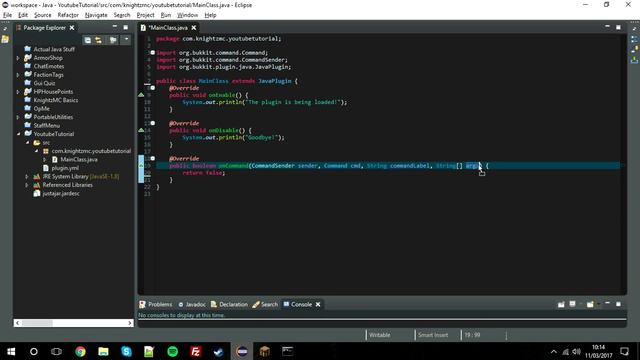Image resolution: width=640 pixels, height=360 pixels.
Task: Open FileZilla from taskbar
Action: [x=196, y=351]
